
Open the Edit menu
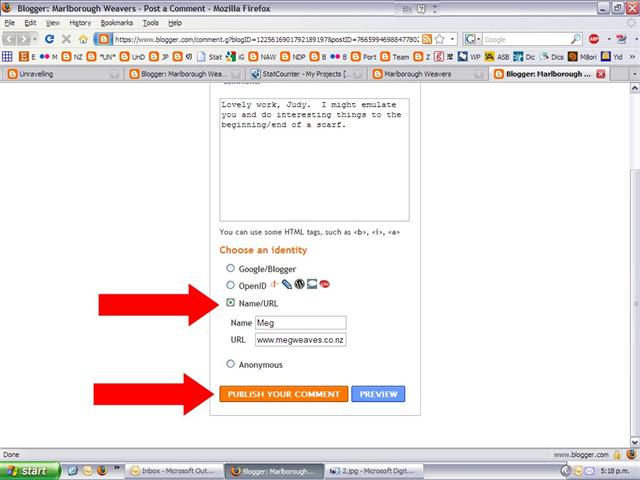tap(30, 23)
